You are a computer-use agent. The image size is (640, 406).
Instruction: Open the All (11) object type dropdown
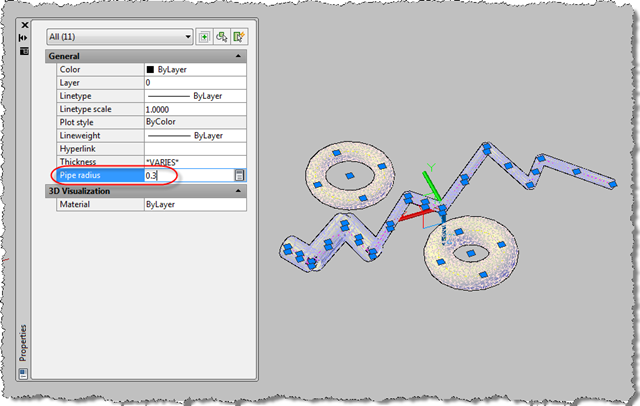pos(120,37)
